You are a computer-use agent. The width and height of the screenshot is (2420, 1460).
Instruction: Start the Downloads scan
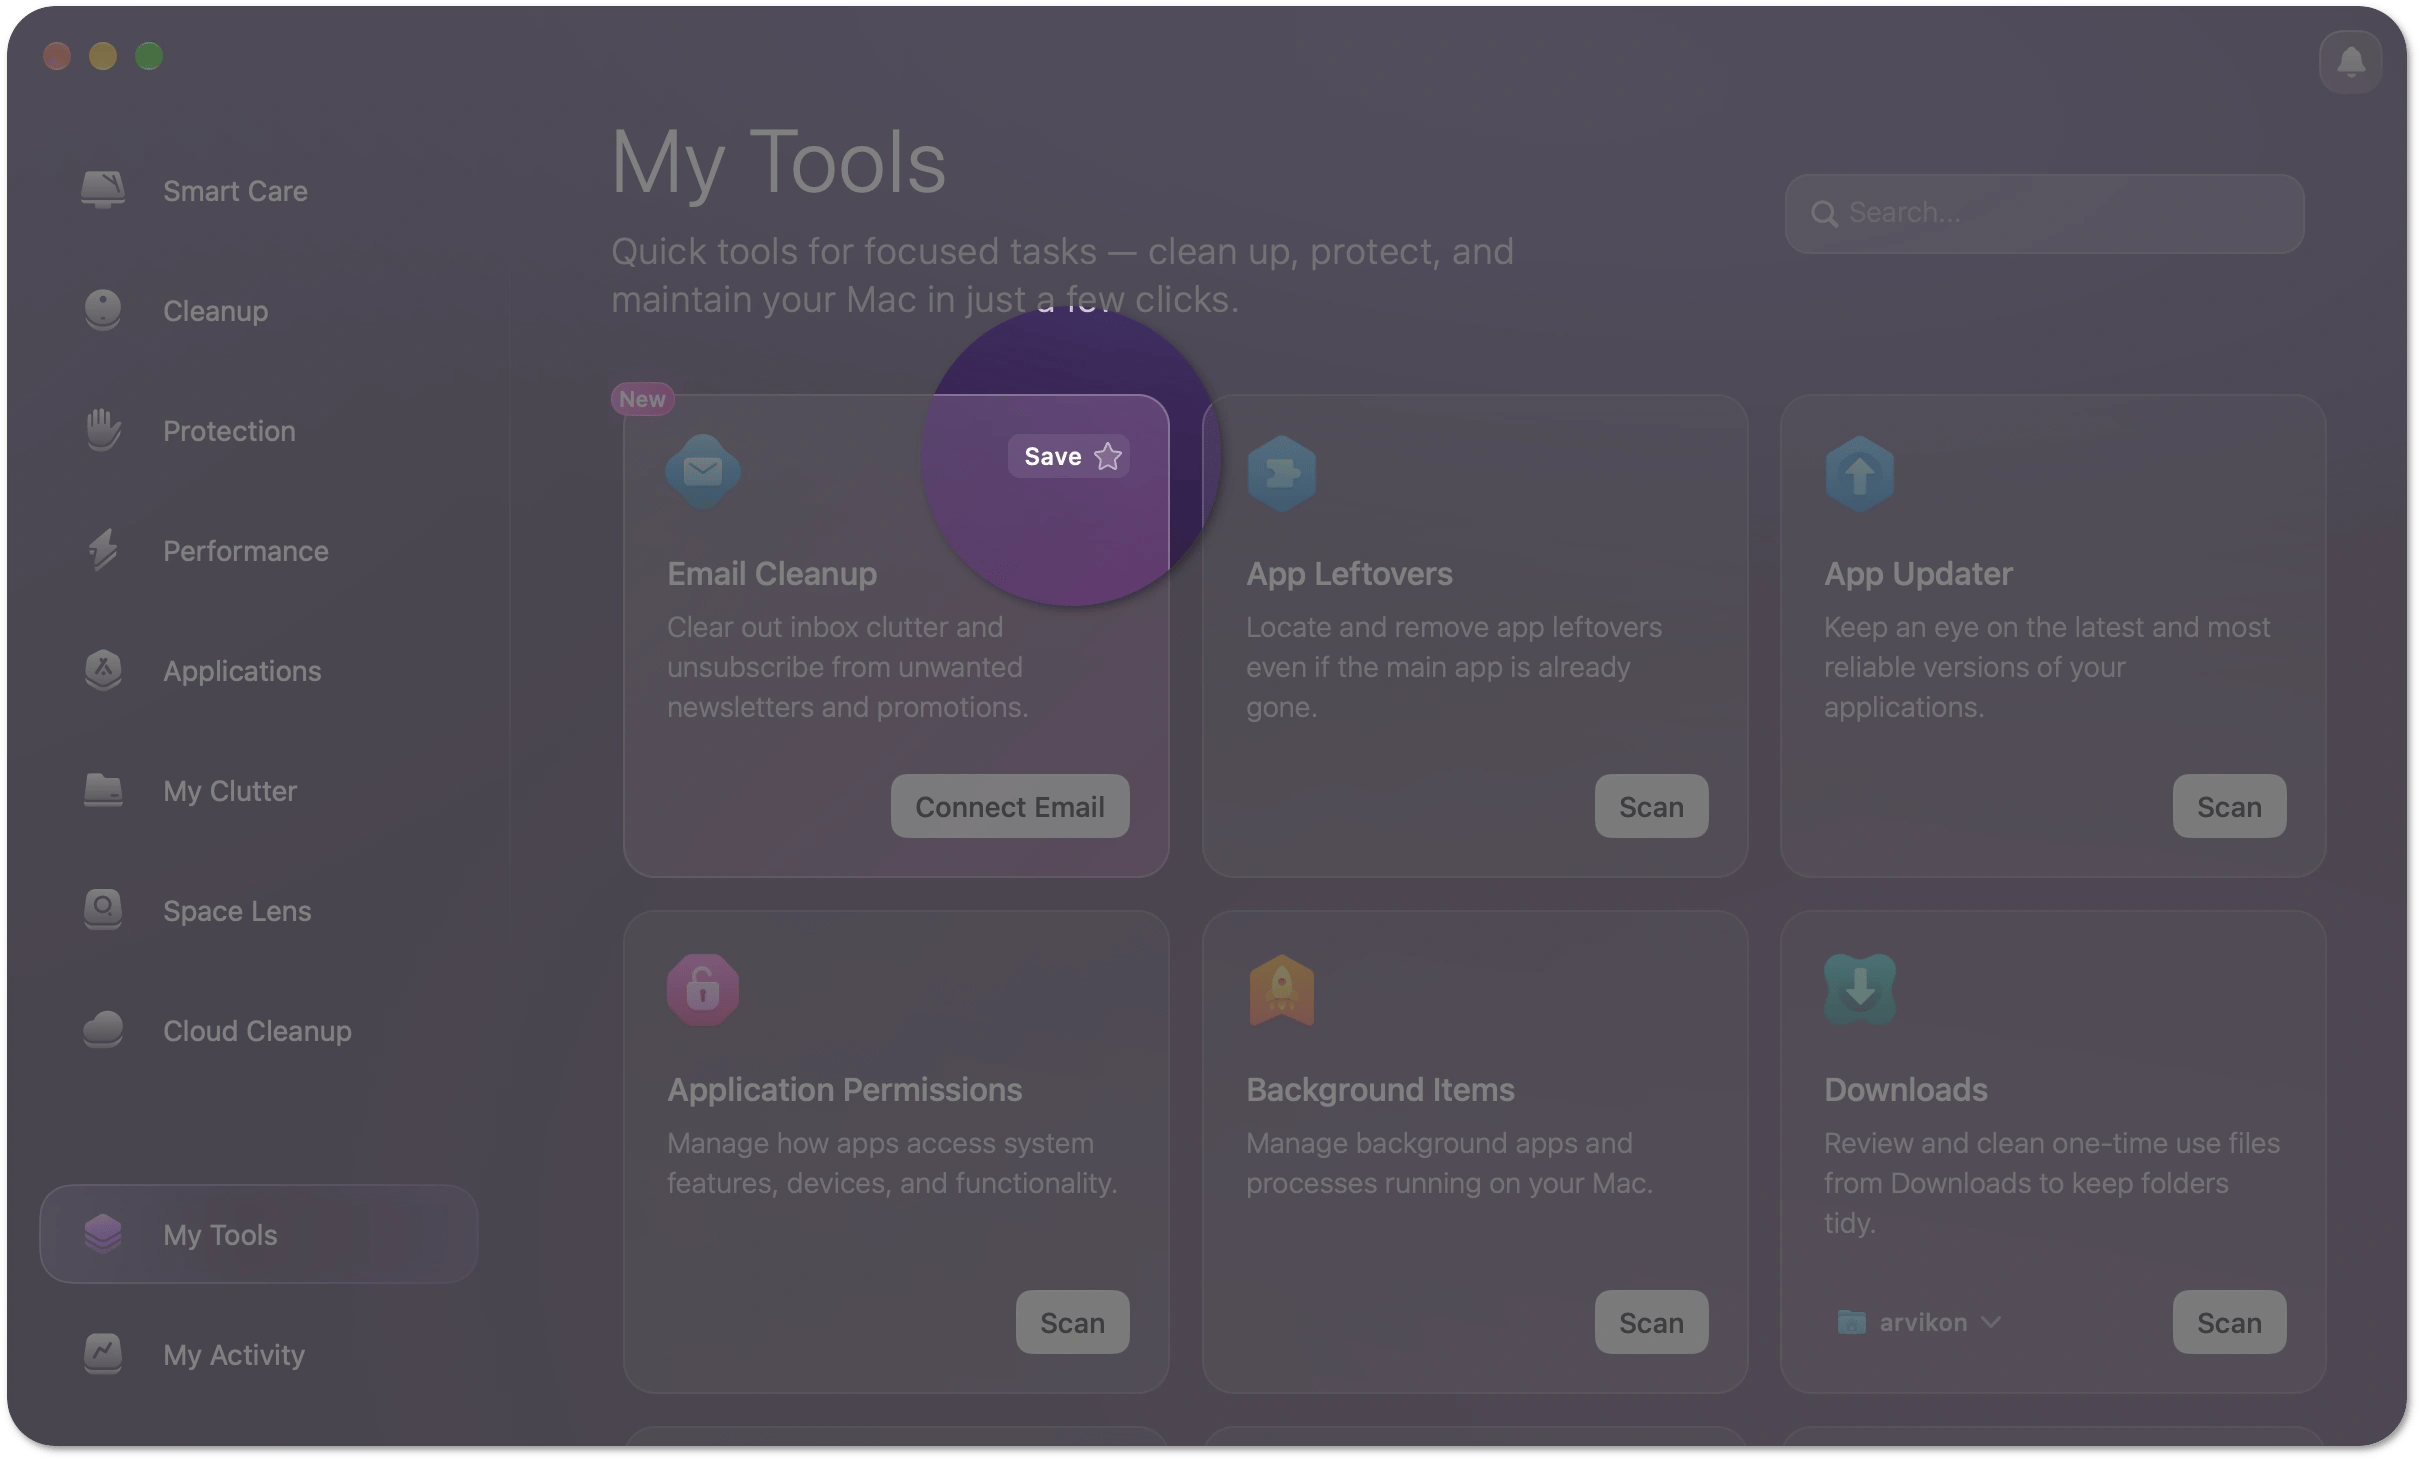click(2229, 1322)
